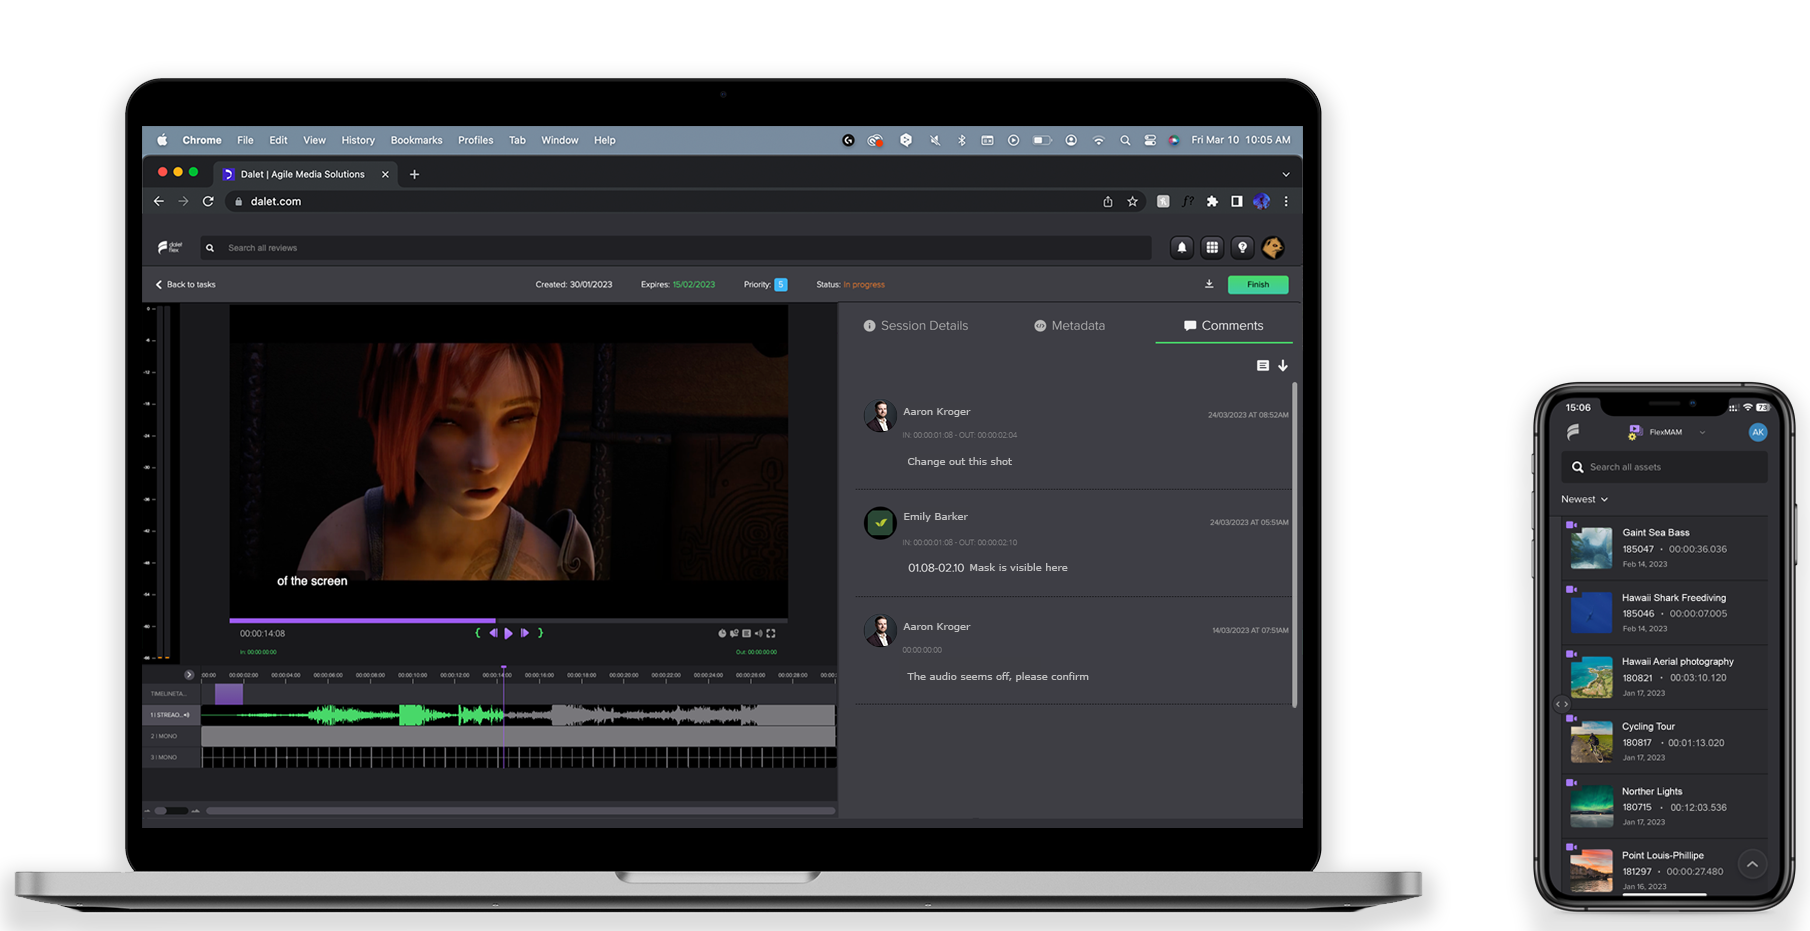Click the download icon beside Finish

(x=1209, y=284)
